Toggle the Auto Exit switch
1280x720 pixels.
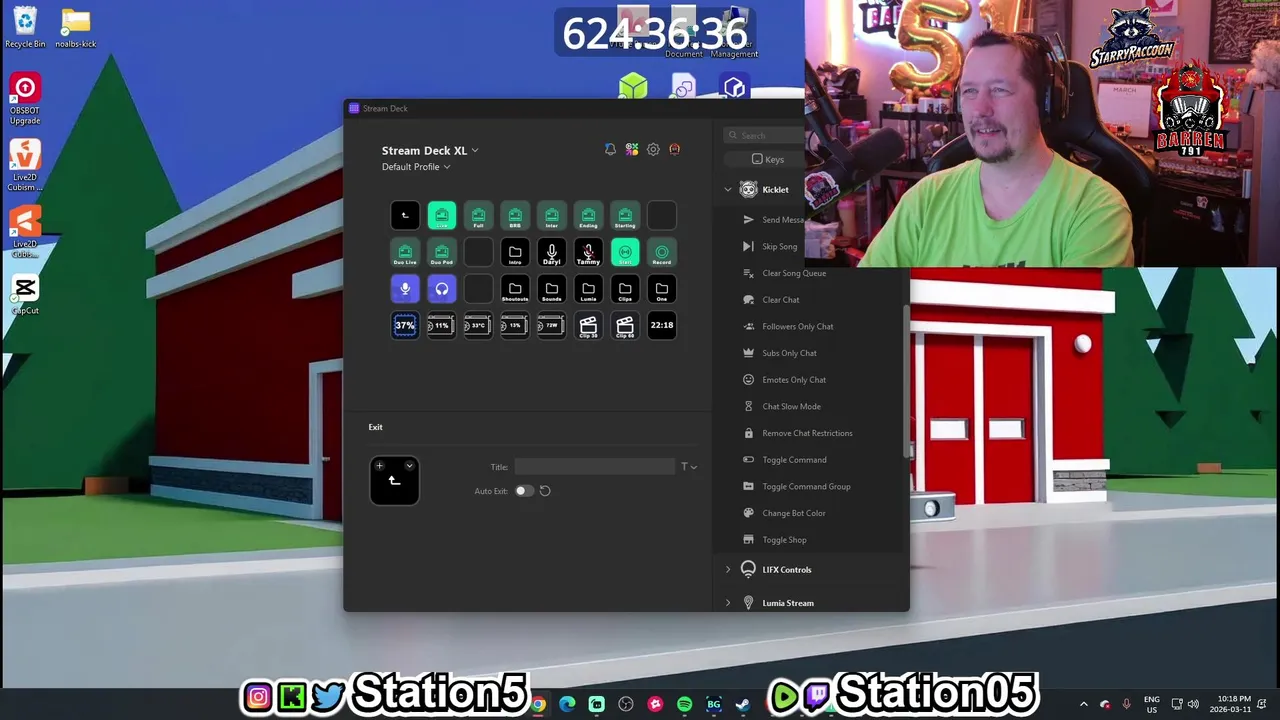tap(524, 491)
